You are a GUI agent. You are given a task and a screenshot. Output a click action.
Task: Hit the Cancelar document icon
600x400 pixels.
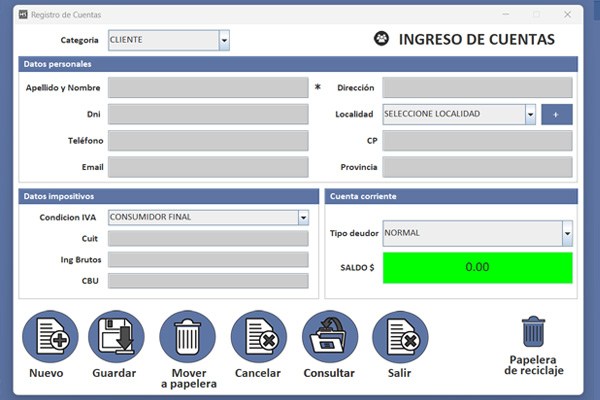258,338
